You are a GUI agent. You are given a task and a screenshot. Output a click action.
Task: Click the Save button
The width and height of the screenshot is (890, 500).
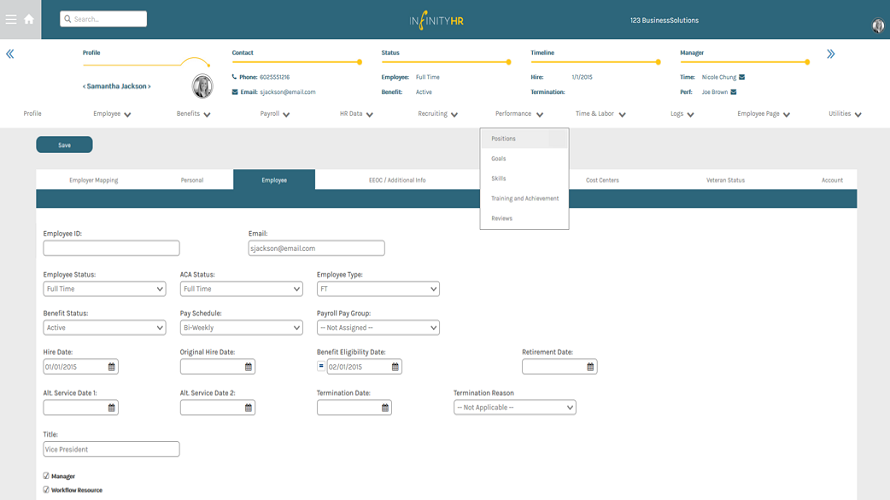click(x=64, y=145)
